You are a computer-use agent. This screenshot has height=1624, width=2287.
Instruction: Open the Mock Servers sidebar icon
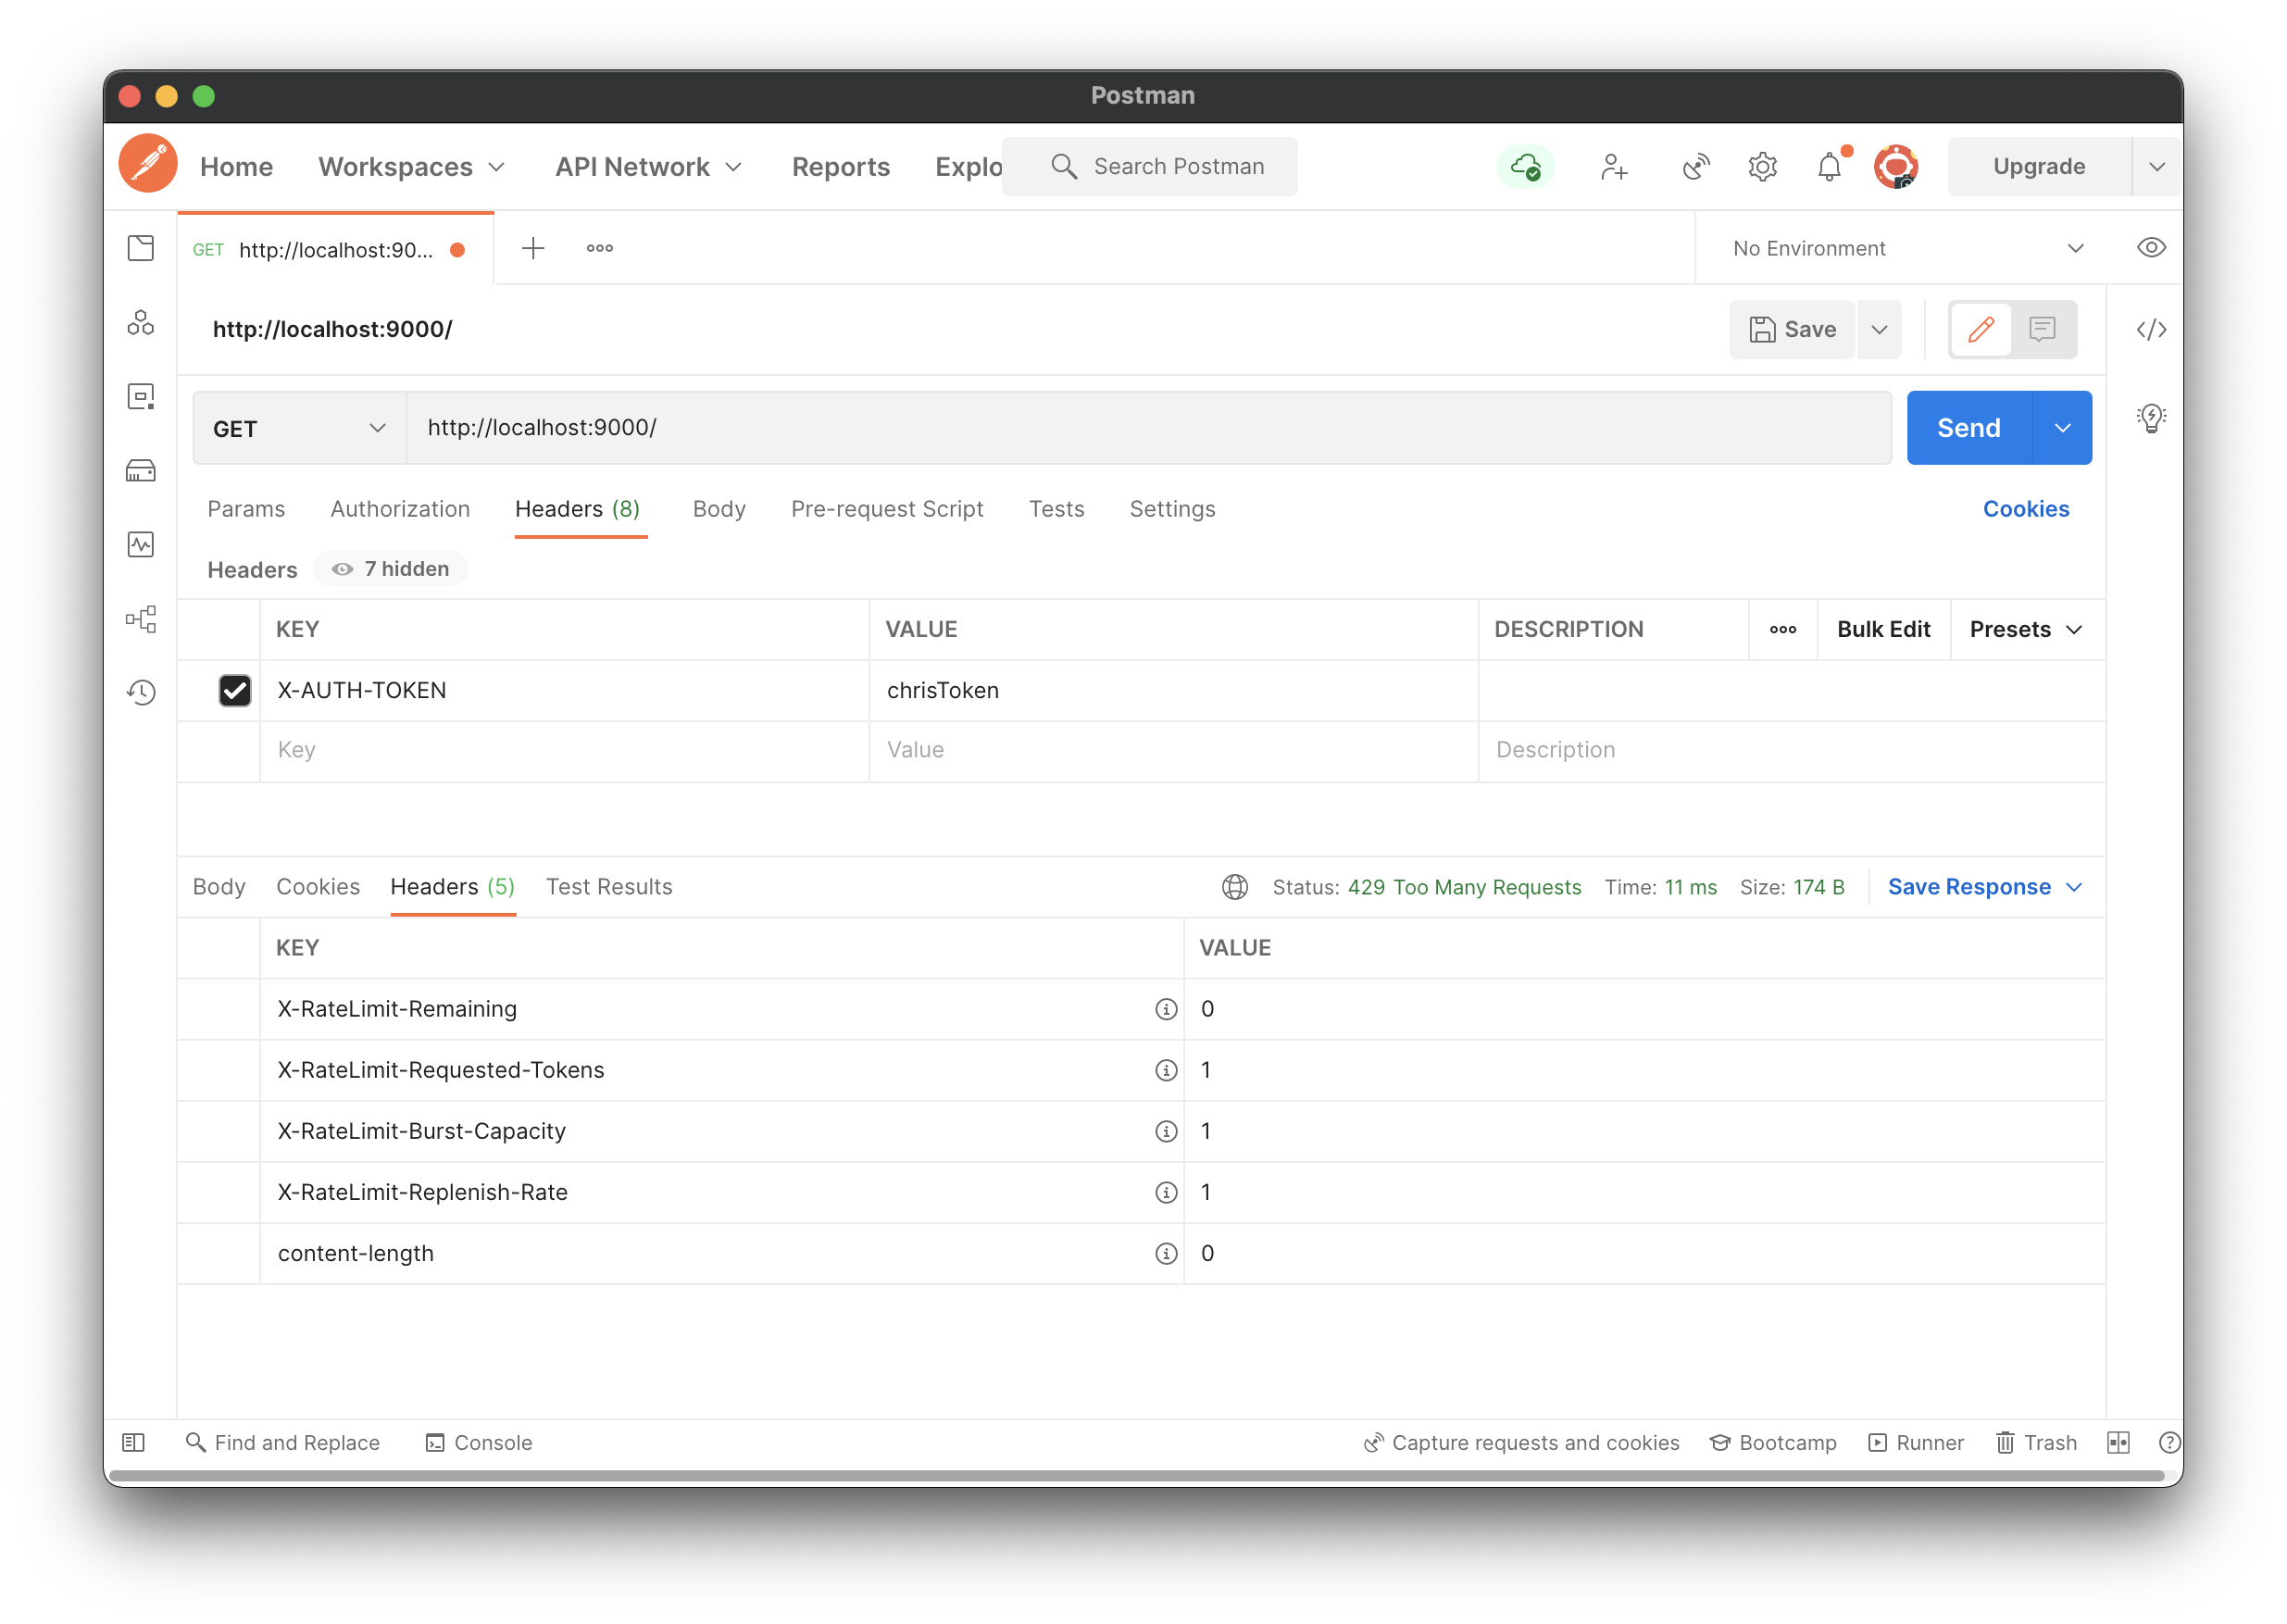(x=141, y=471)
